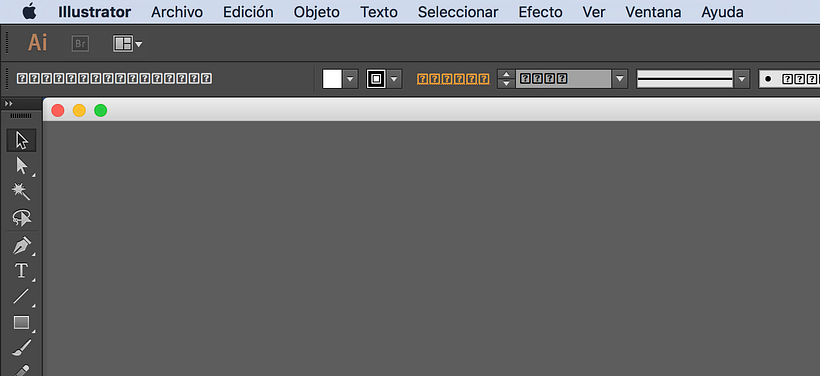Open the arrange documents layout dropdown

click(128, 44)
